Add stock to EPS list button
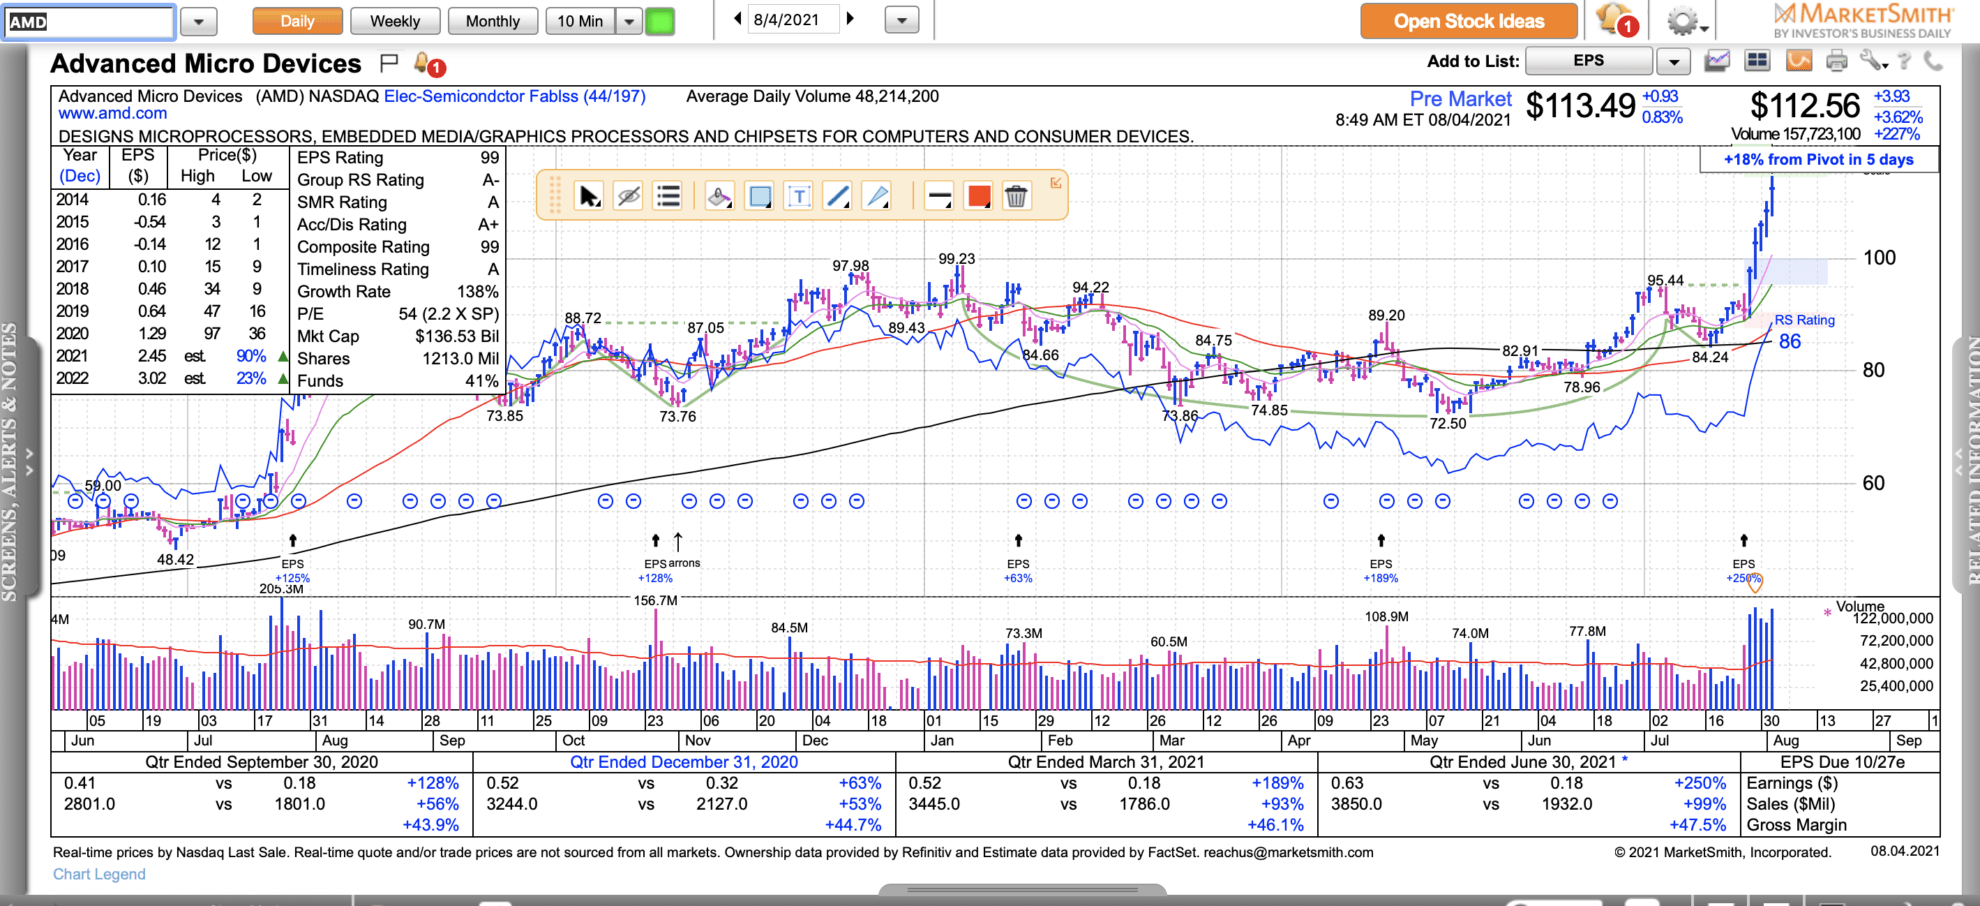The width and height of the screenshot is (1980, 906). pyautogui.click(x=1589, y=61)
